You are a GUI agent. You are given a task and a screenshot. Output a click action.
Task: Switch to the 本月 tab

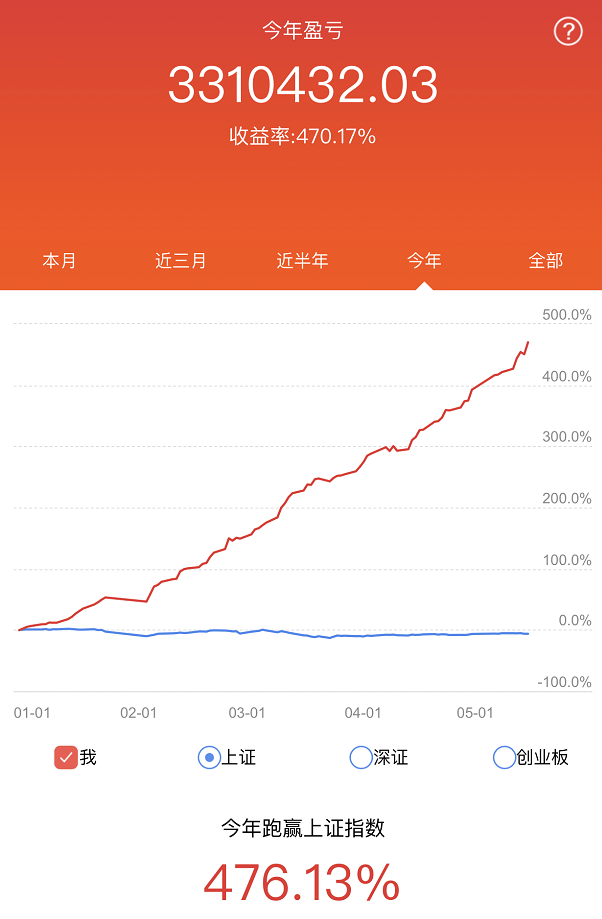point(59,261)
